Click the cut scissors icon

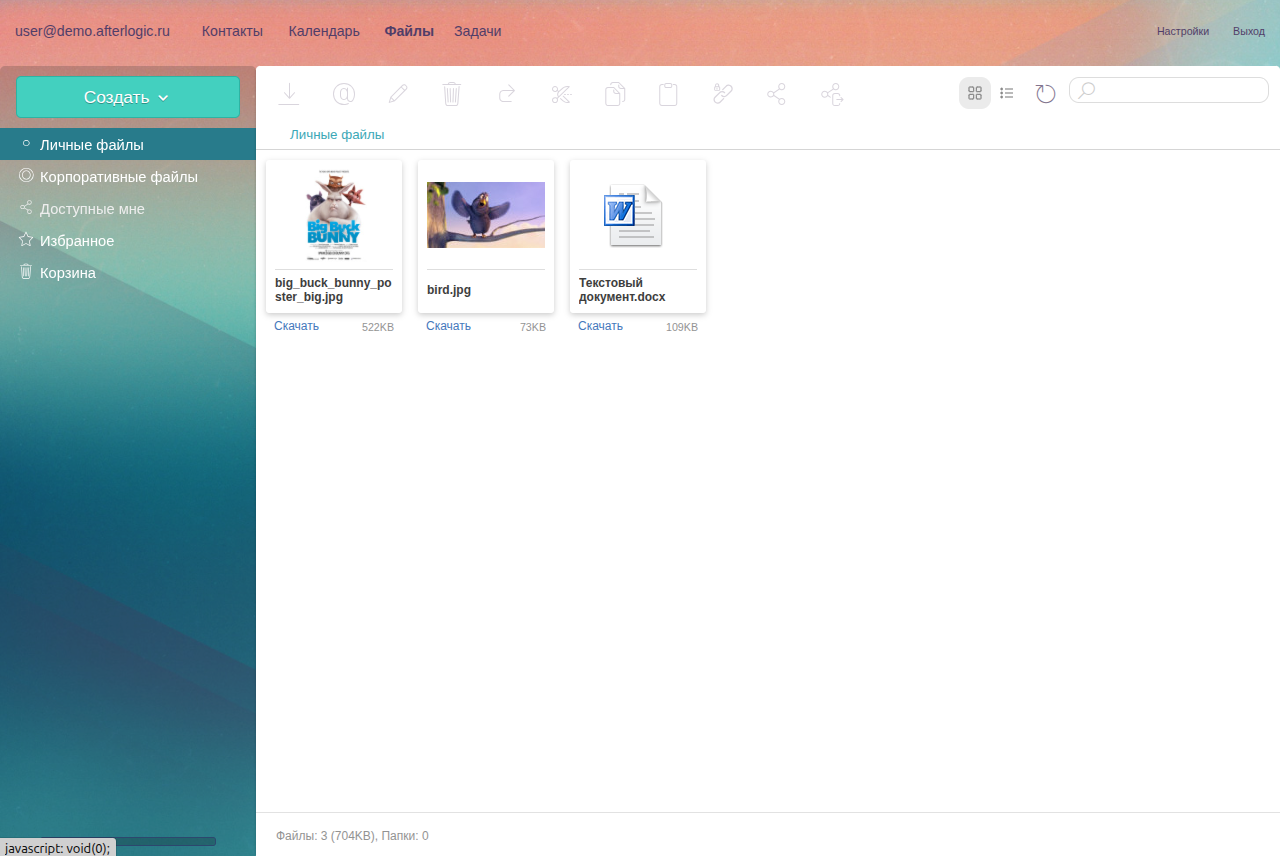[560, 94]
